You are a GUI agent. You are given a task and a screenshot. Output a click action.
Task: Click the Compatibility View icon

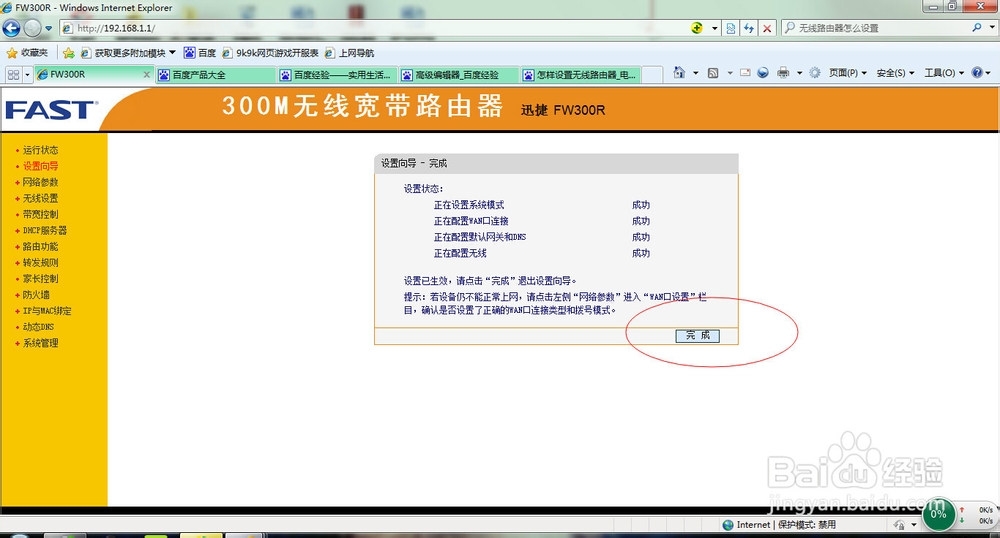coord(731,28)
